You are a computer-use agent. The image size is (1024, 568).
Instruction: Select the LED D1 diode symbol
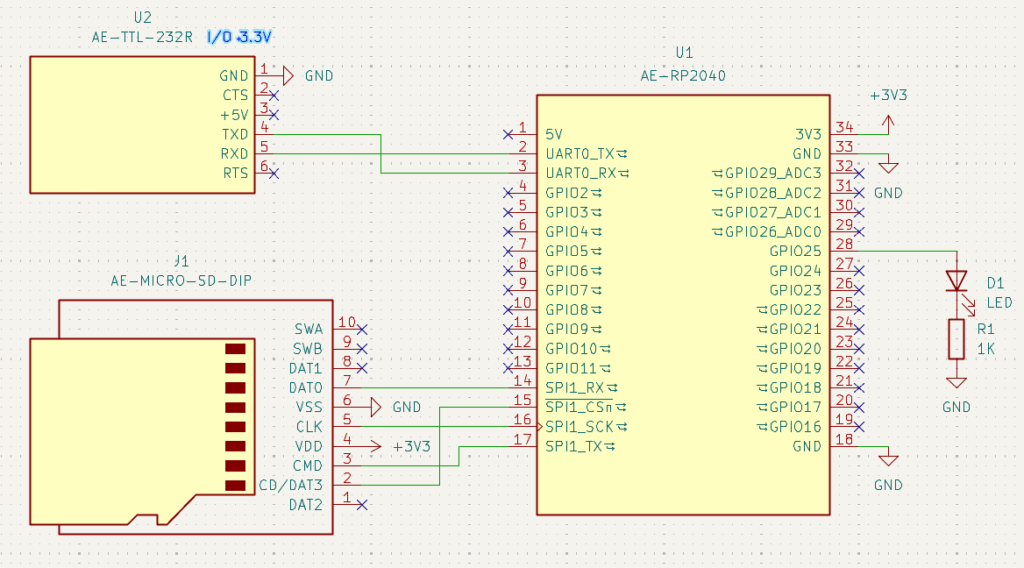957,280
